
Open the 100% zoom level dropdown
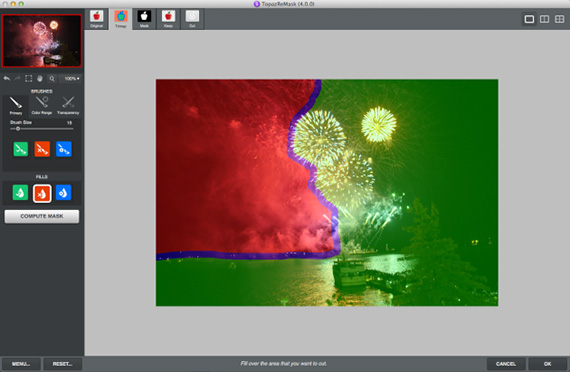71,79
